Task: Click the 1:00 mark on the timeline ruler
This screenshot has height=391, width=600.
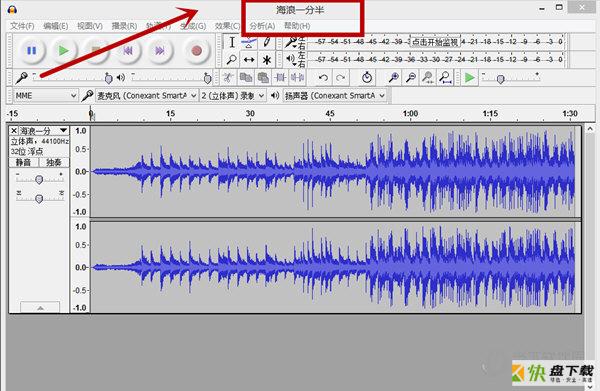Action: point(410,113)
